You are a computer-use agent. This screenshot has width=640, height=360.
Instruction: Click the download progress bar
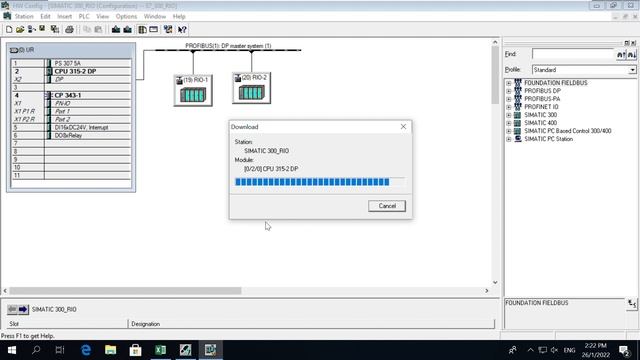[320, 182]
